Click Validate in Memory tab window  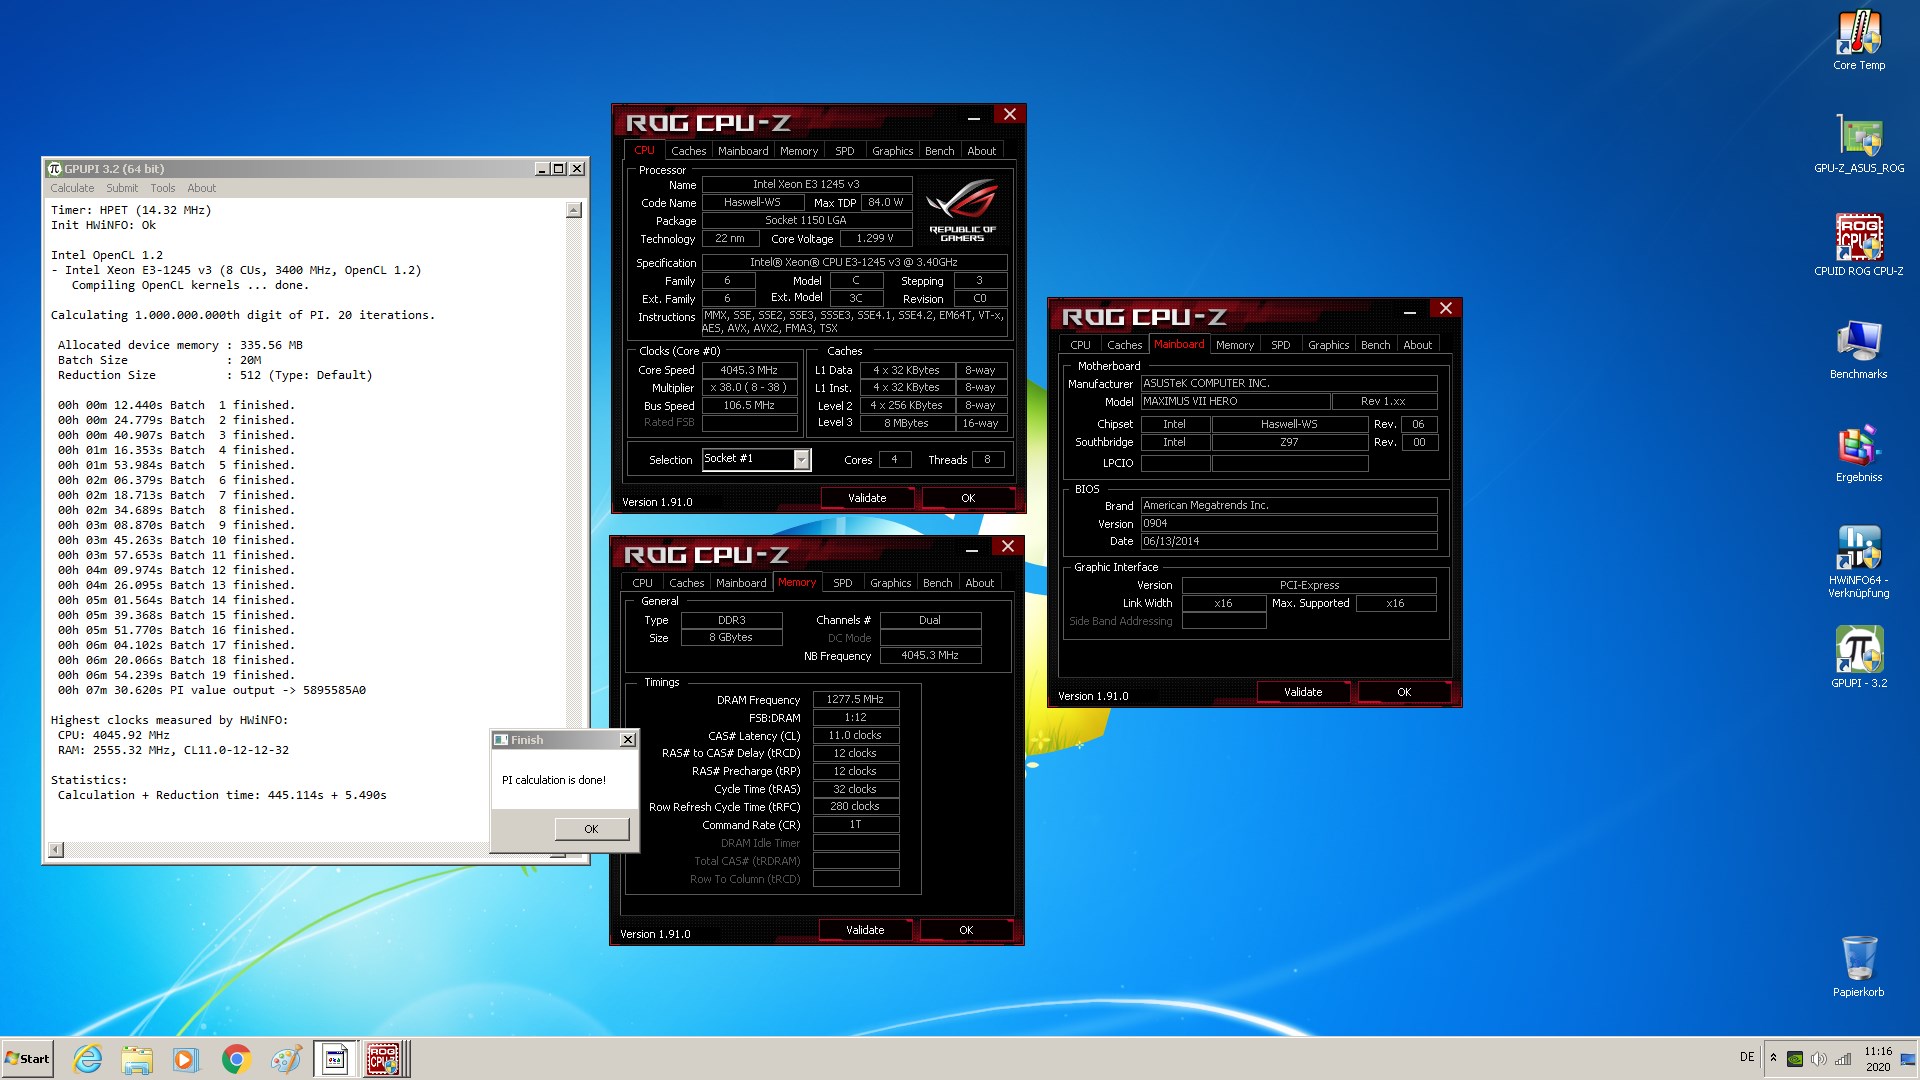865,930
